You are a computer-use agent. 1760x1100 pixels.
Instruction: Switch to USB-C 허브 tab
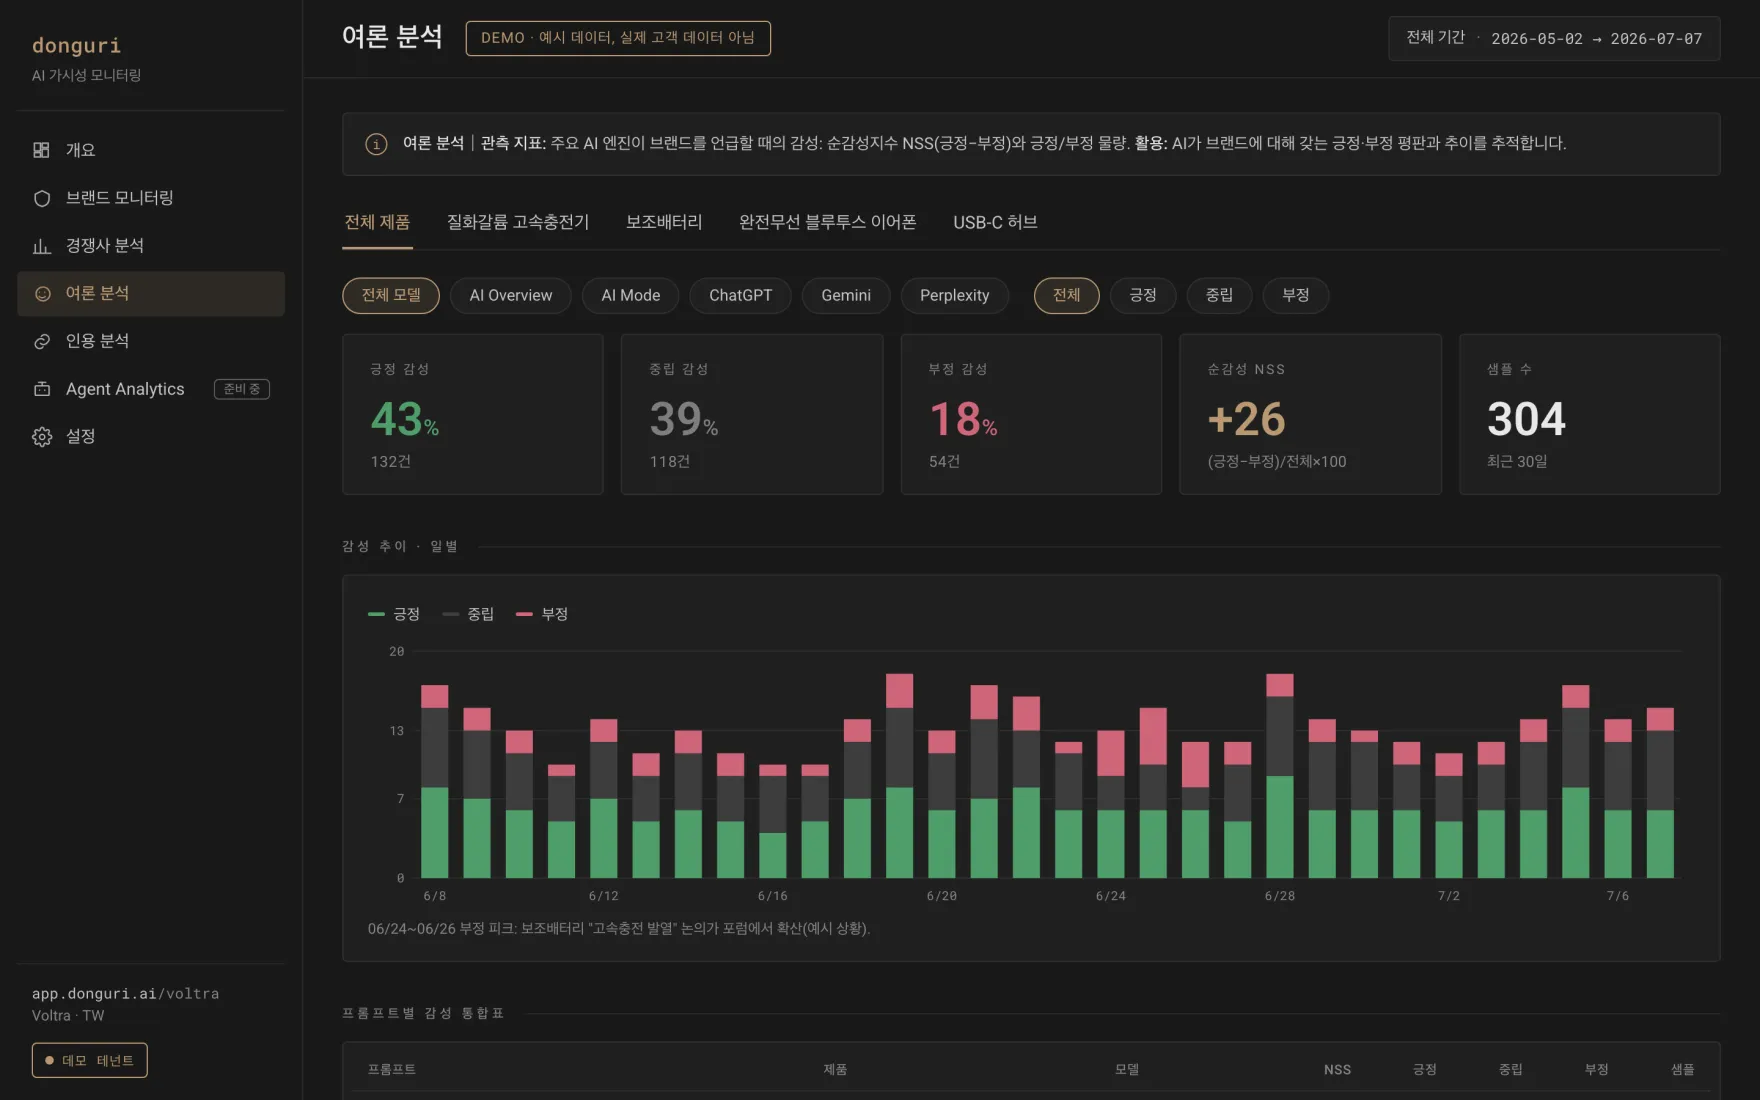pos(995,222)
